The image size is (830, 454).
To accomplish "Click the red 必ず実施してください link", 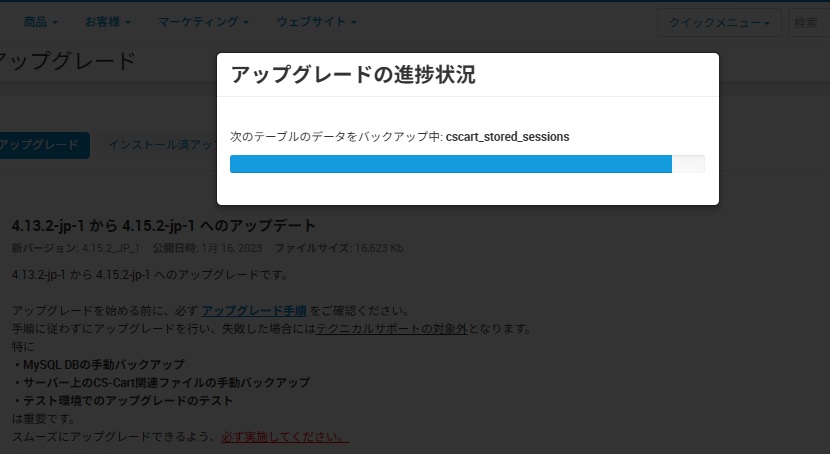I will coord(285,437).
